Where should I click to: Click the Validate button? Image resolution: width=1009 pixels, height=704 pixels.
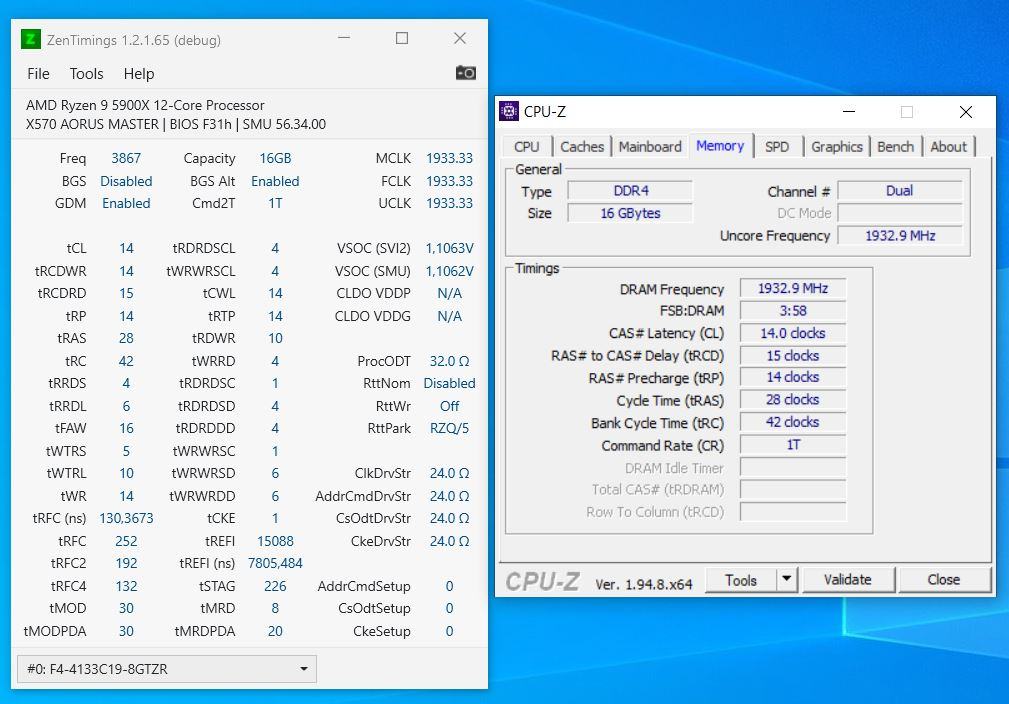(x=847, y=580)
